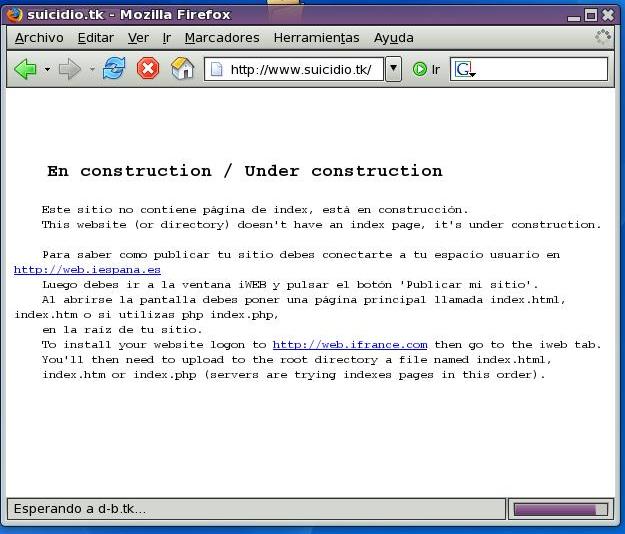Stop loading with the red X icon
This screenshot has width=625, height=534.
point(148,69)
